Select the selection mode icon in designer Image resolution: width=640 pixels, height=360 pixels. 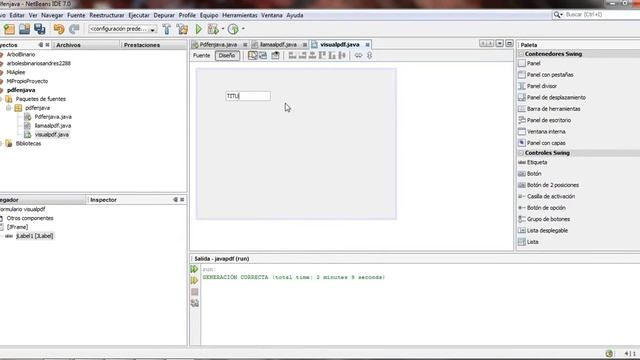pyautogui.click(x=253, y=55)
